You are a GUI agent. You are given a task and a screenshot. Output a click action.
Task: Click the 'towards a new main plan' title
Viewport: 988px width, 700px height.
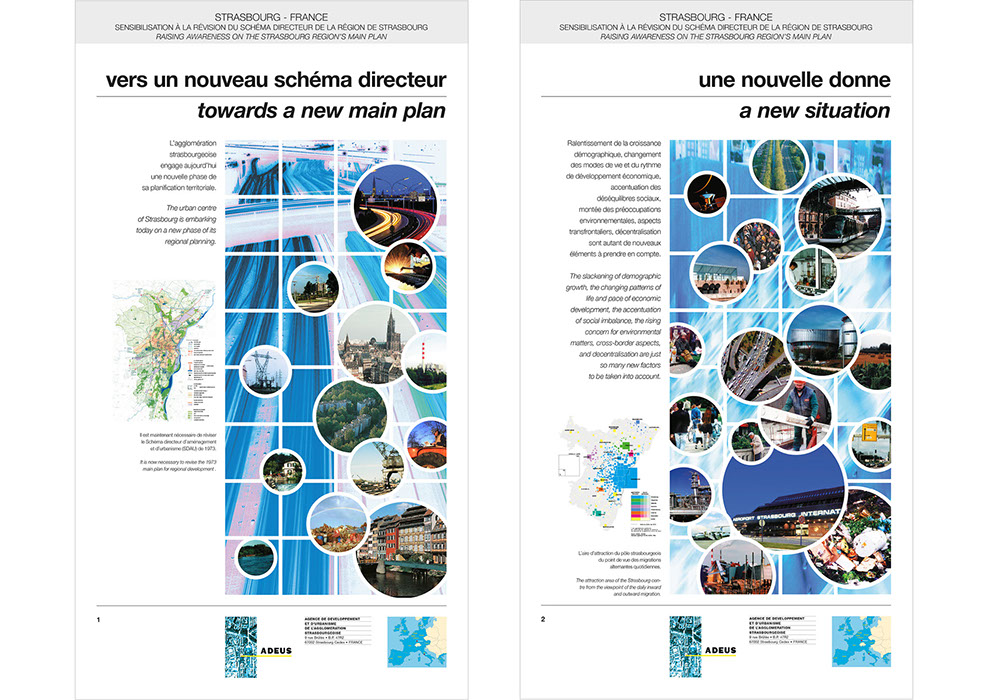(x=320, y=110)
